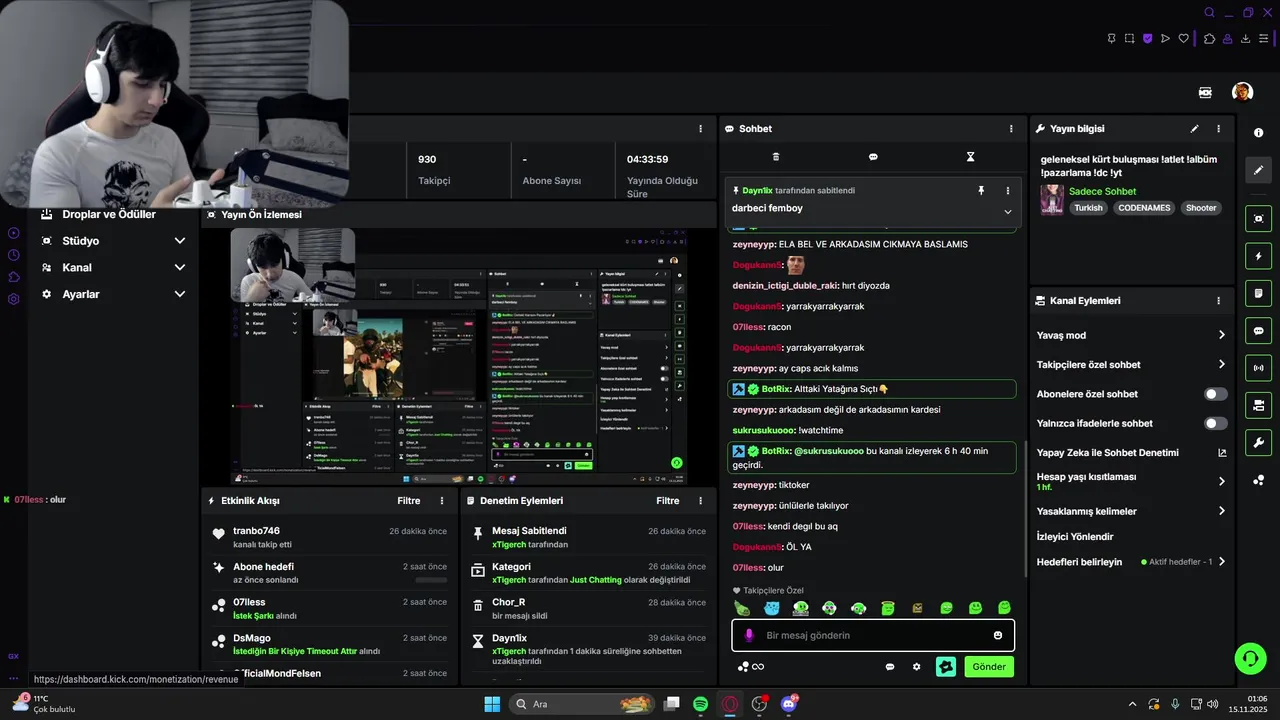The height and width of the screenshot is (720, 1280).
Task: Click the camera icon beside profile avatar
Action: tap(1205, 92)
